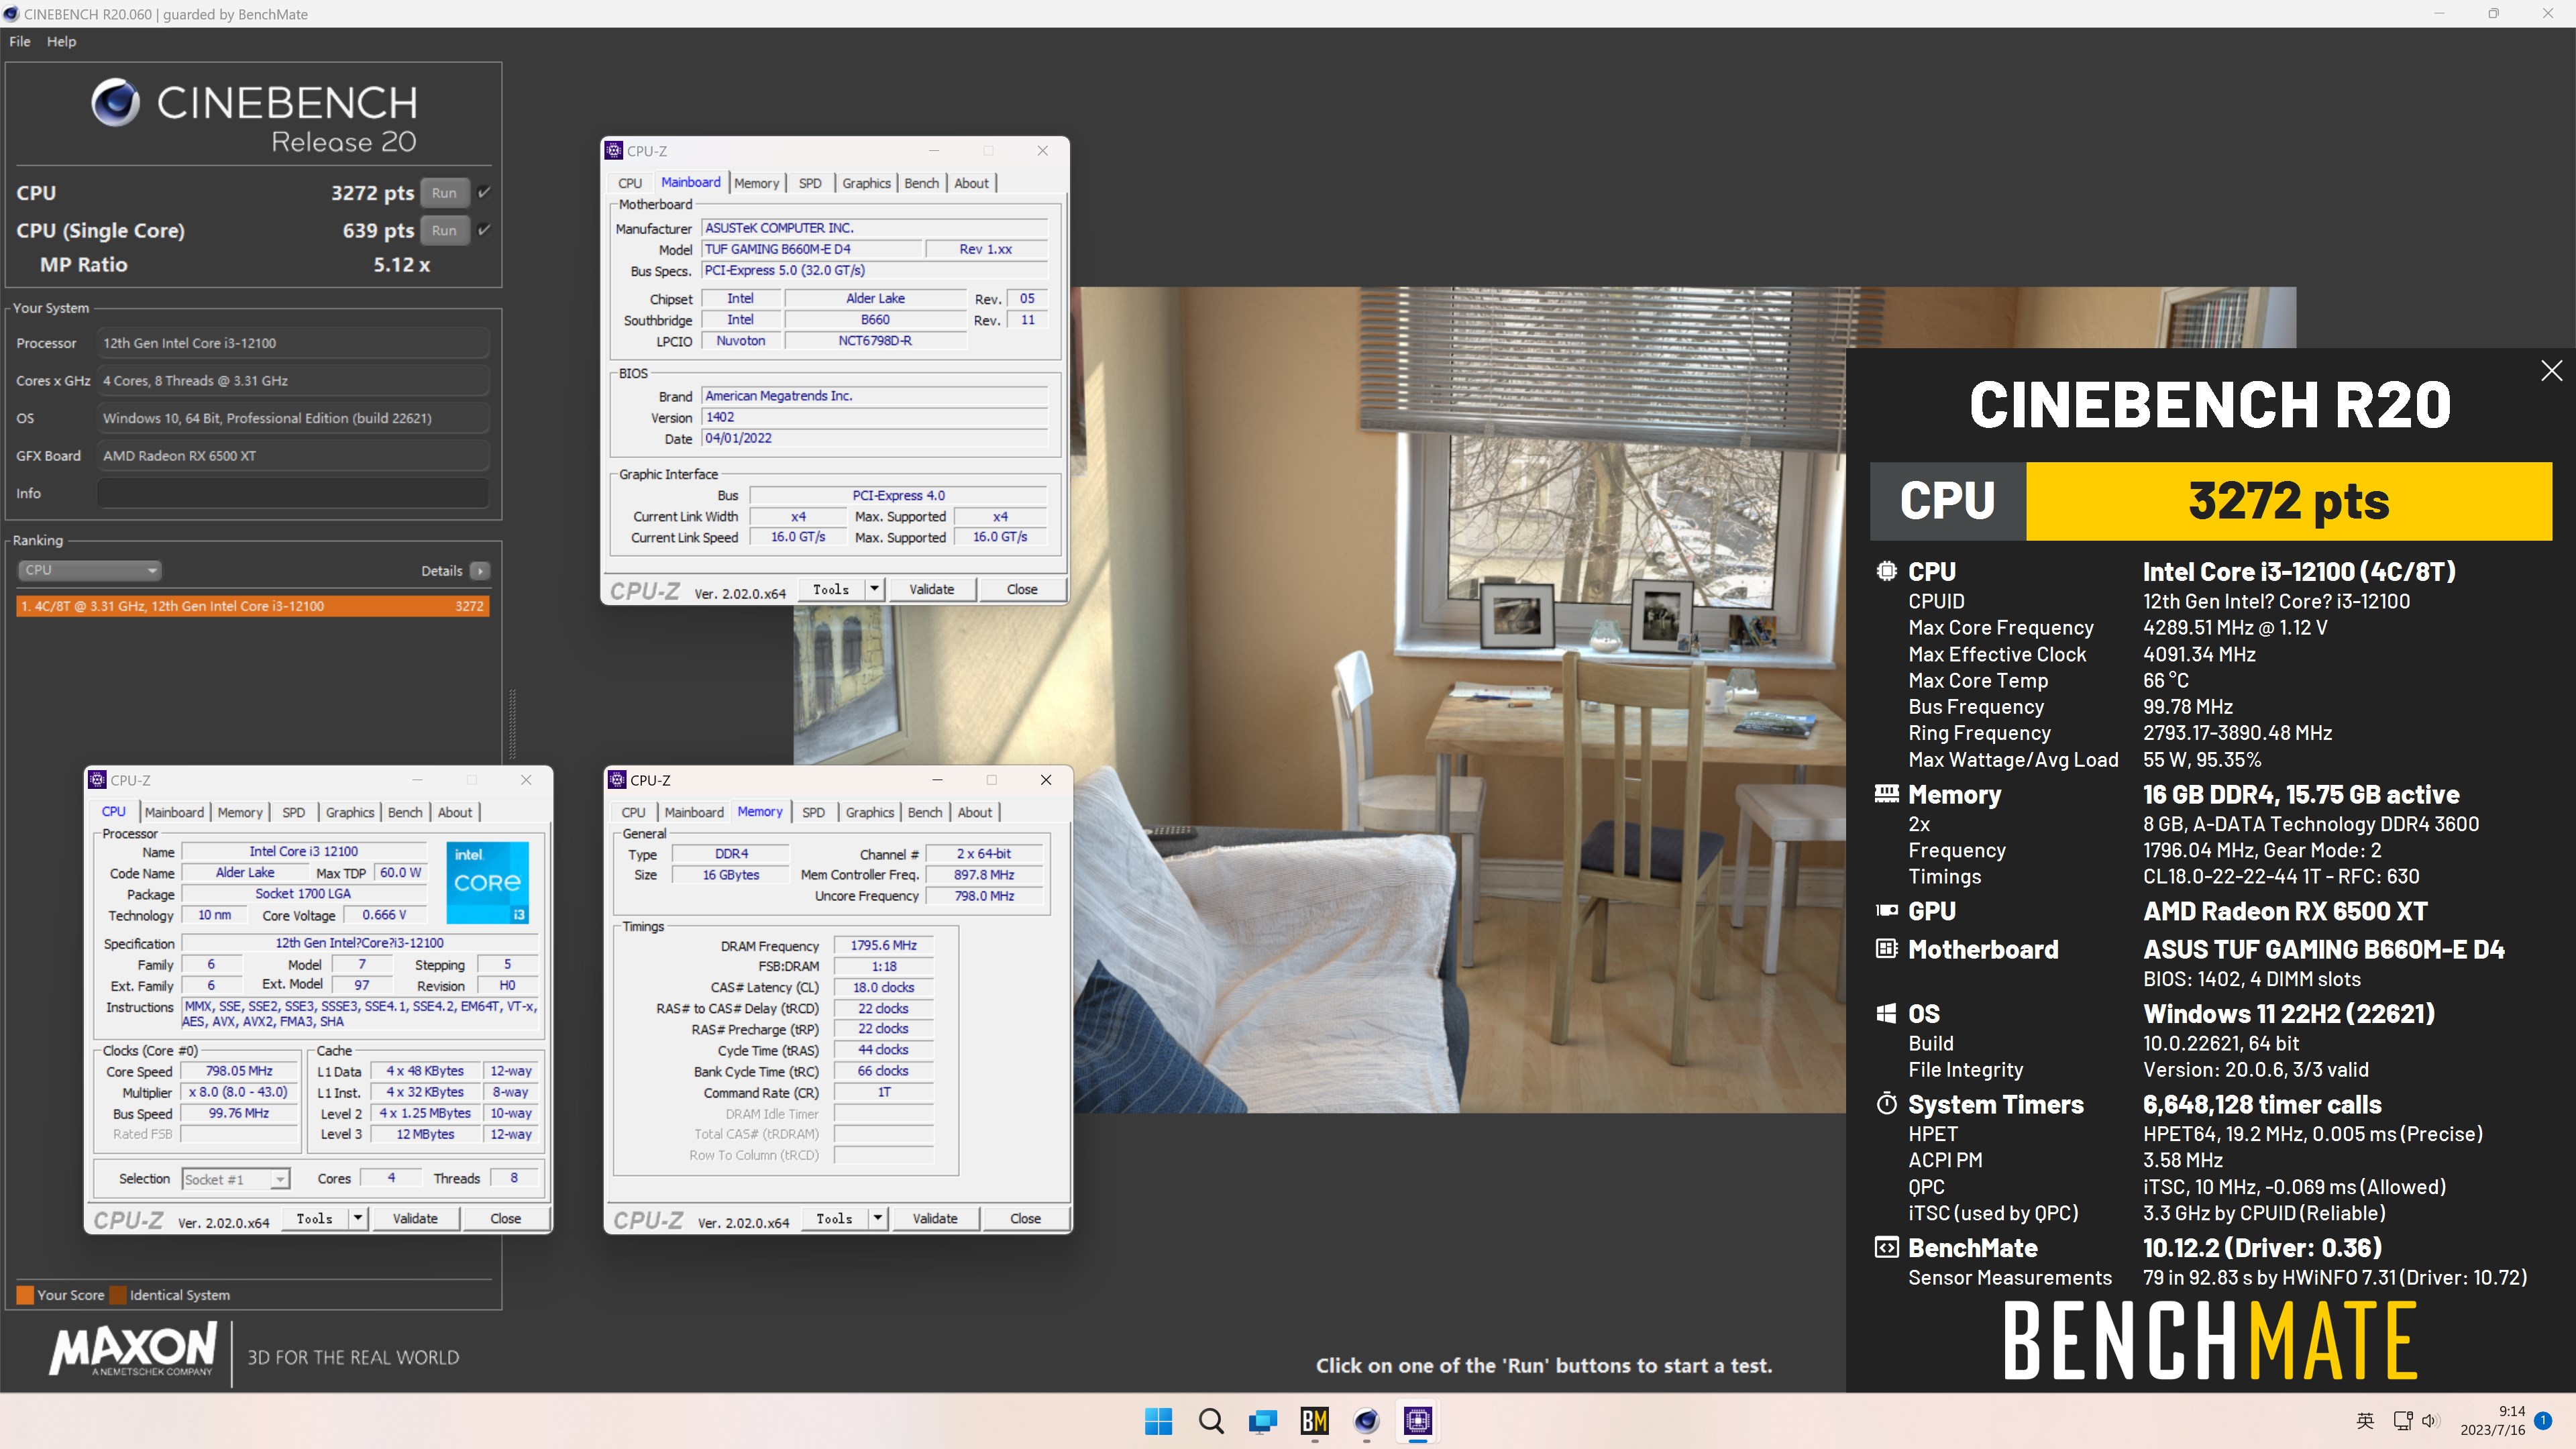Click GFX Board field AMD Radeon RX 6500 XT
This screenshot has width=2576, height=1449.
click(x=293, y=455)
